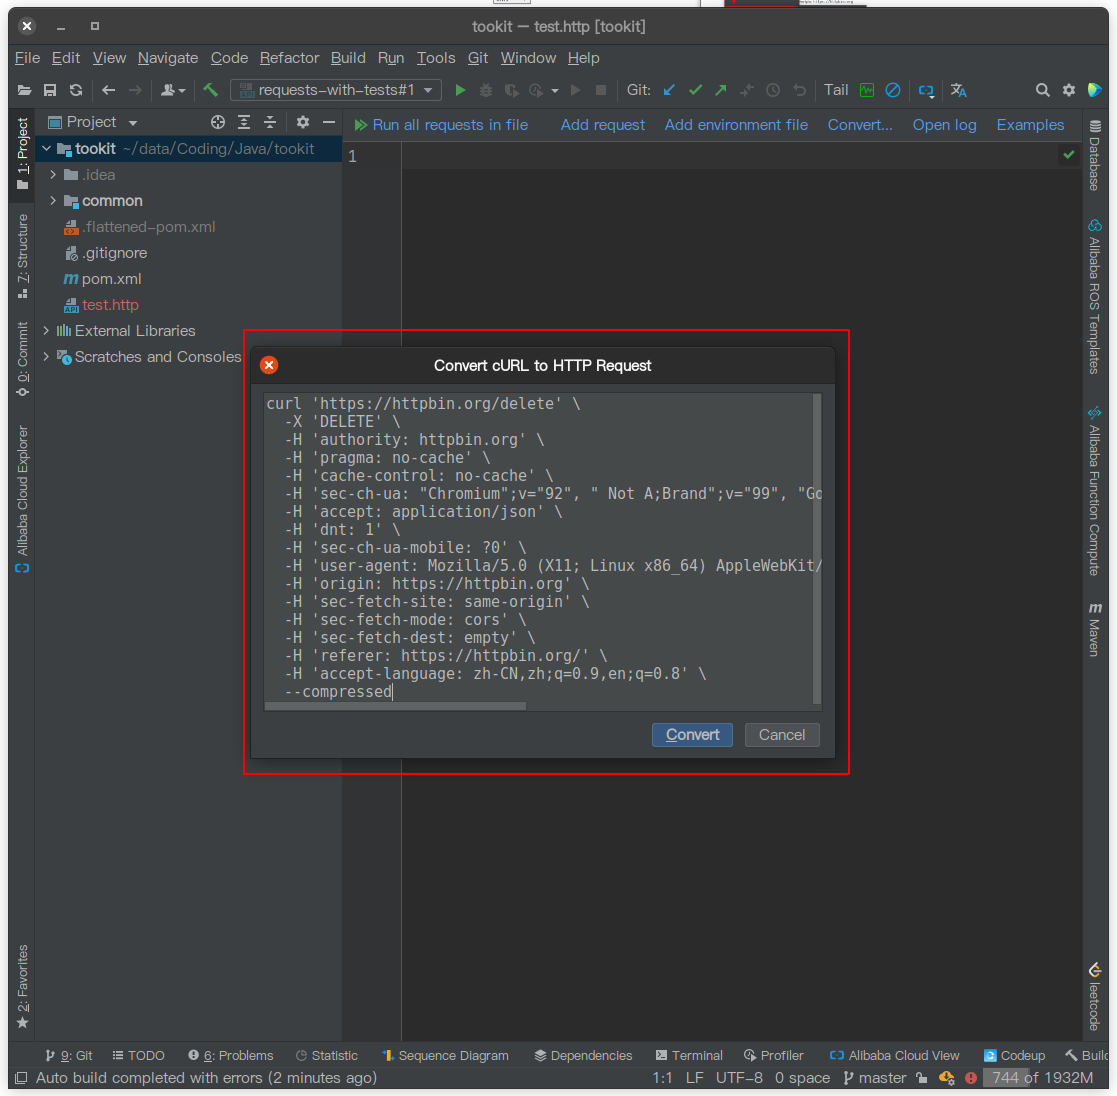Close the Convert cURL dialog
The height and width of the screenshot is (1096, 1117).
coord(269,365)
